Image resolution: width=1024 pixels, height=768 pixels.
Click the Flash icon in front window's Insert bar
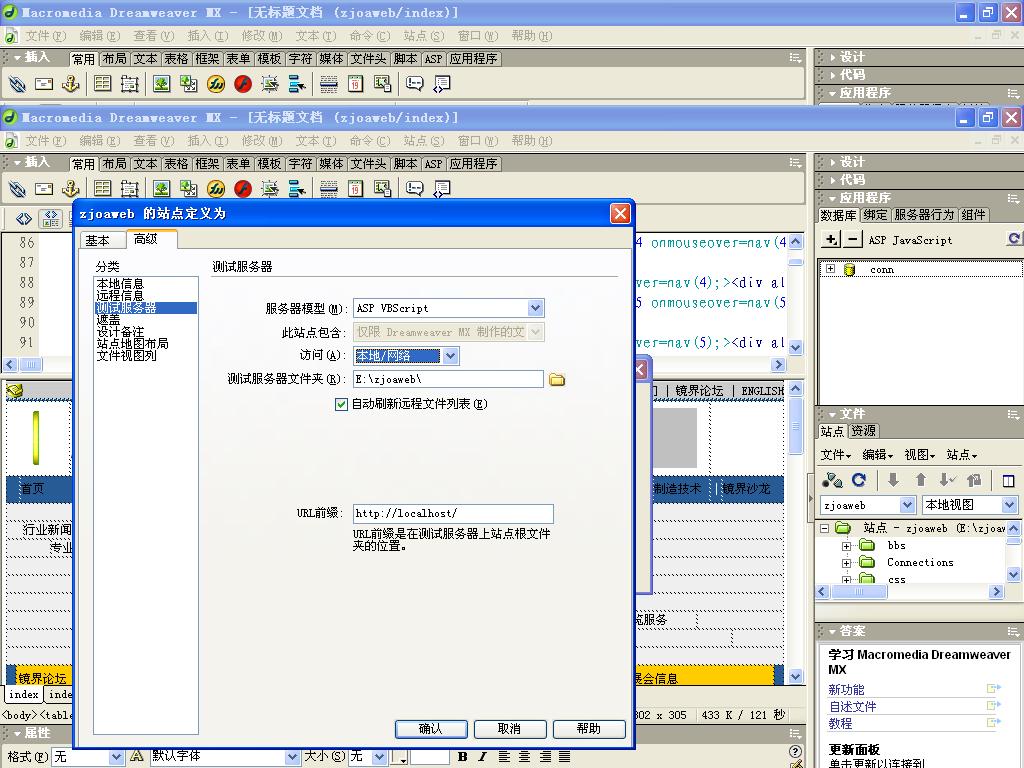(x=243, y=189)
